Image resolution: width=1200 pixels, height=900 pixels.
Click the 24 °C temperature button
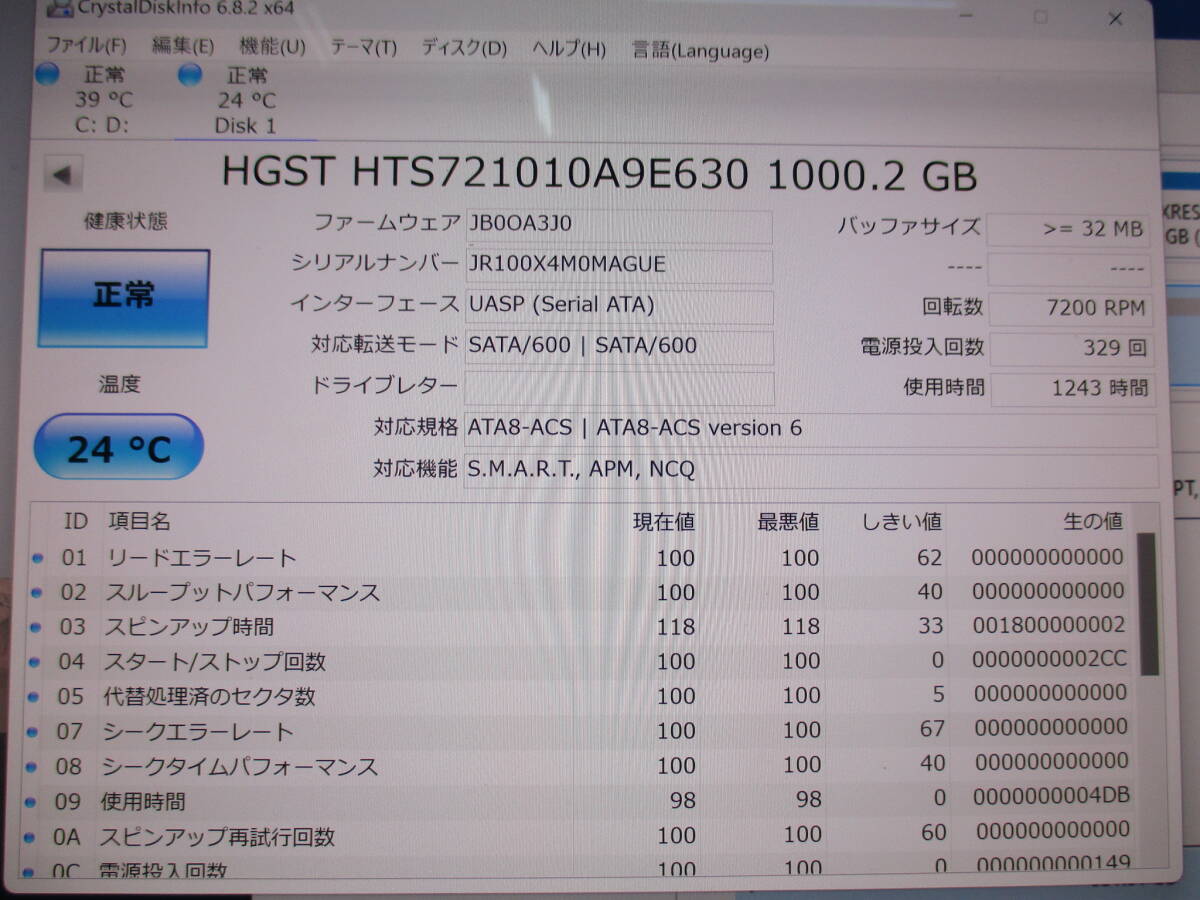coord(118,448)
